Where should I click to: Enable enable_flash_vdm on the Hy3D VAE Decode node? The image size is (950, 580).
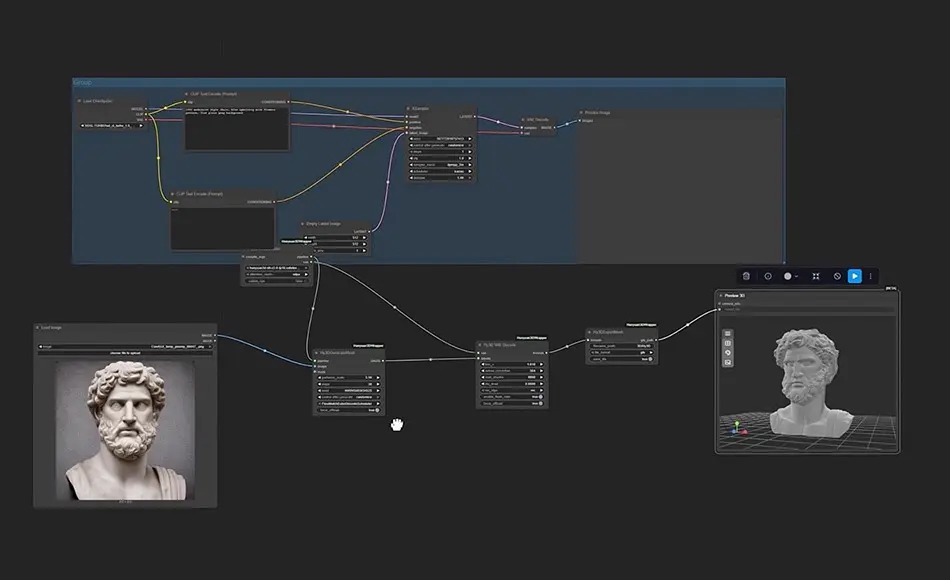(x=540, y=397)
